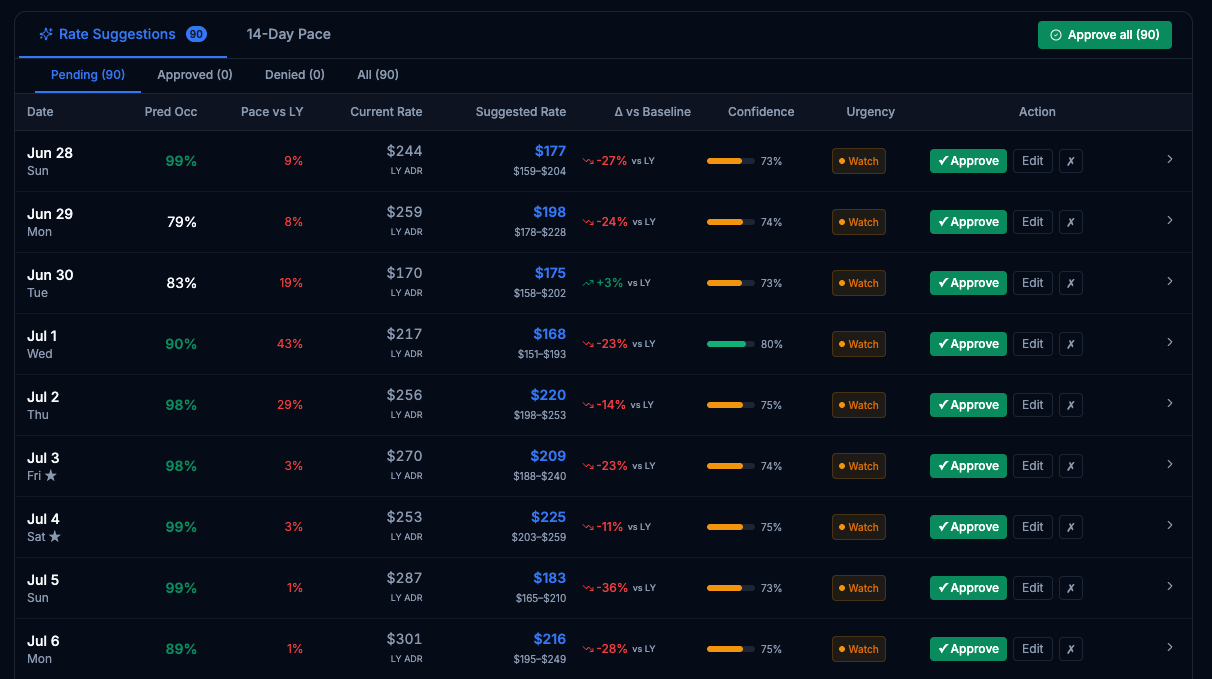The width and height of the screenshot is (1212, 679).
Task: Click the Urgency column header
Action: click(871, 112)
